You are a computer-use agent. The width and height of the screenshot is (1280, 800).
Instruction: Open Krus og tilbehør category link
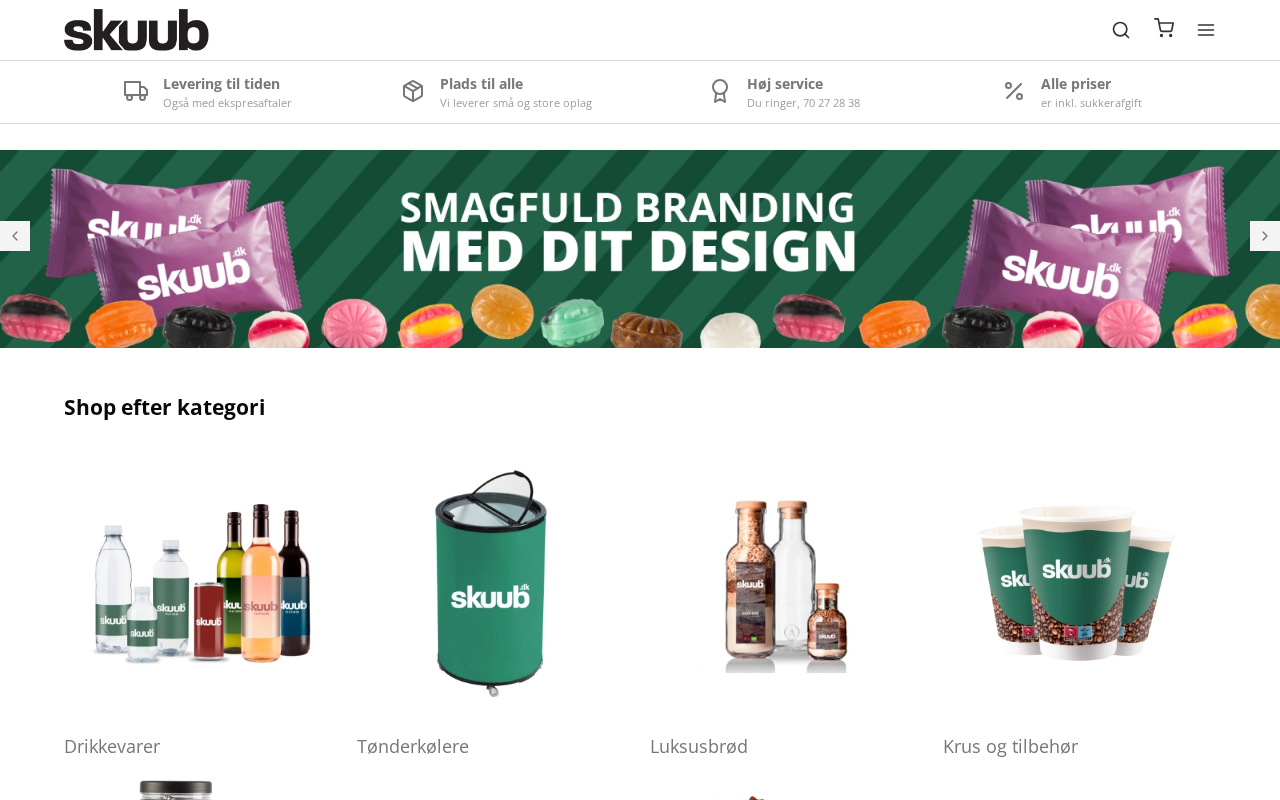coord(1010,746)
